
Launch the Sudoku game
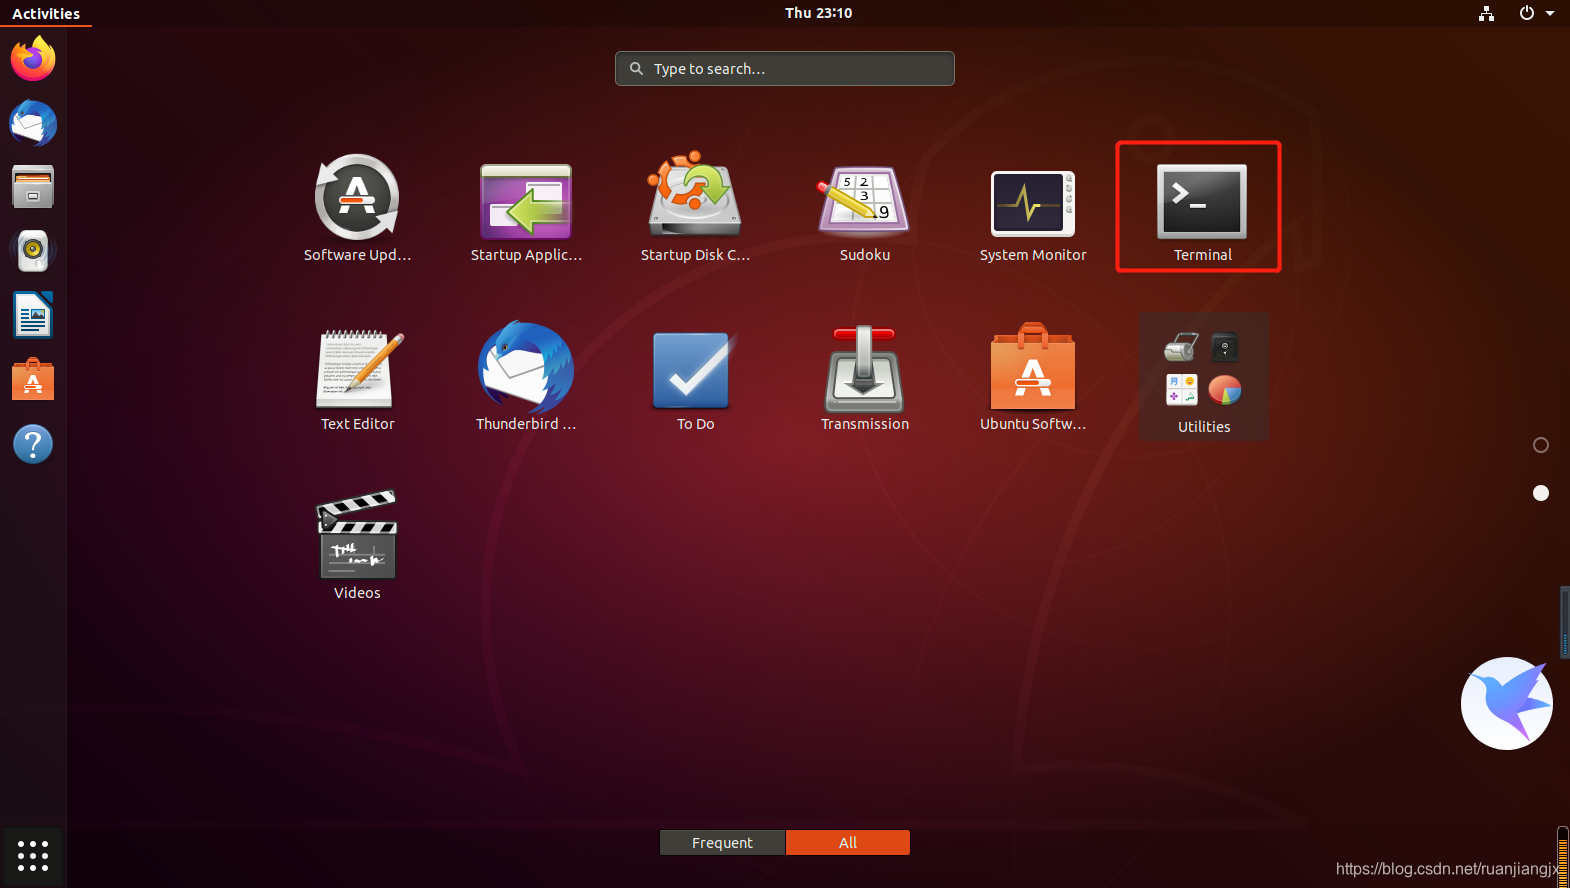tap(864, 207)
